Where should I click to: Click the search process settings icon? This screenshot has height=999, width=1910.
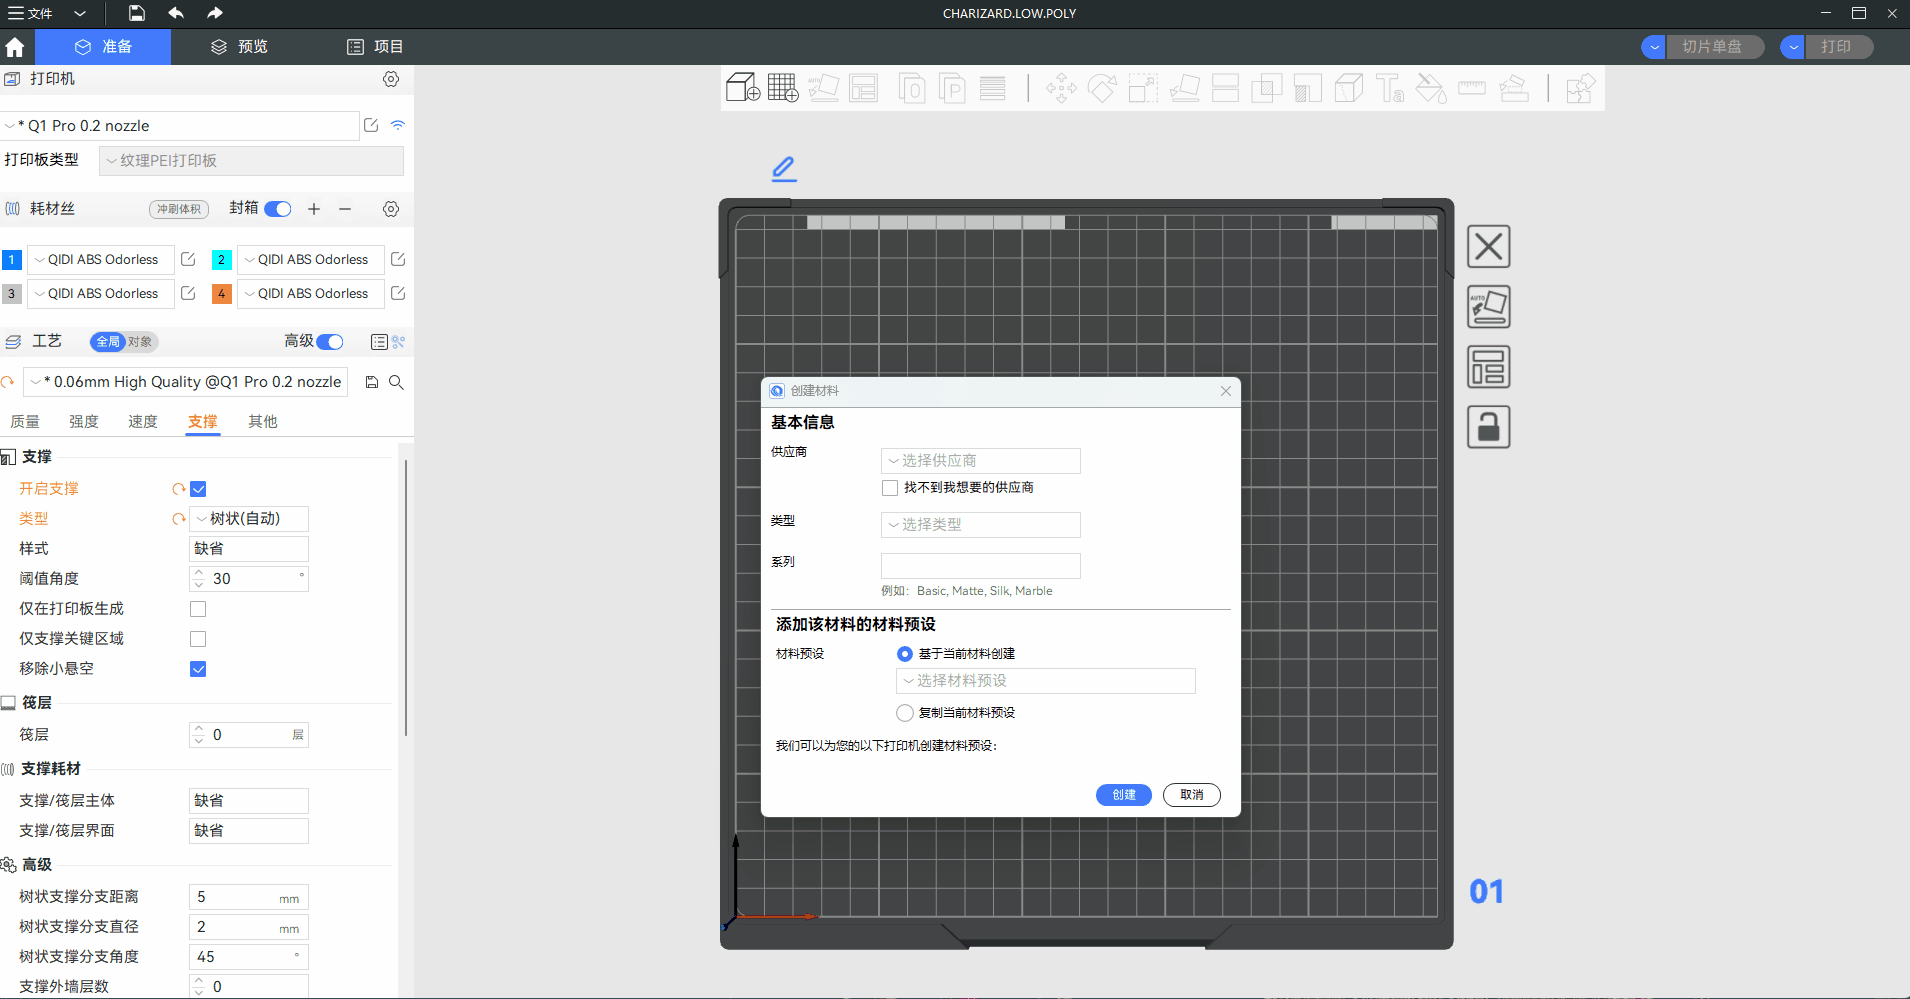(x=397, y=382)
